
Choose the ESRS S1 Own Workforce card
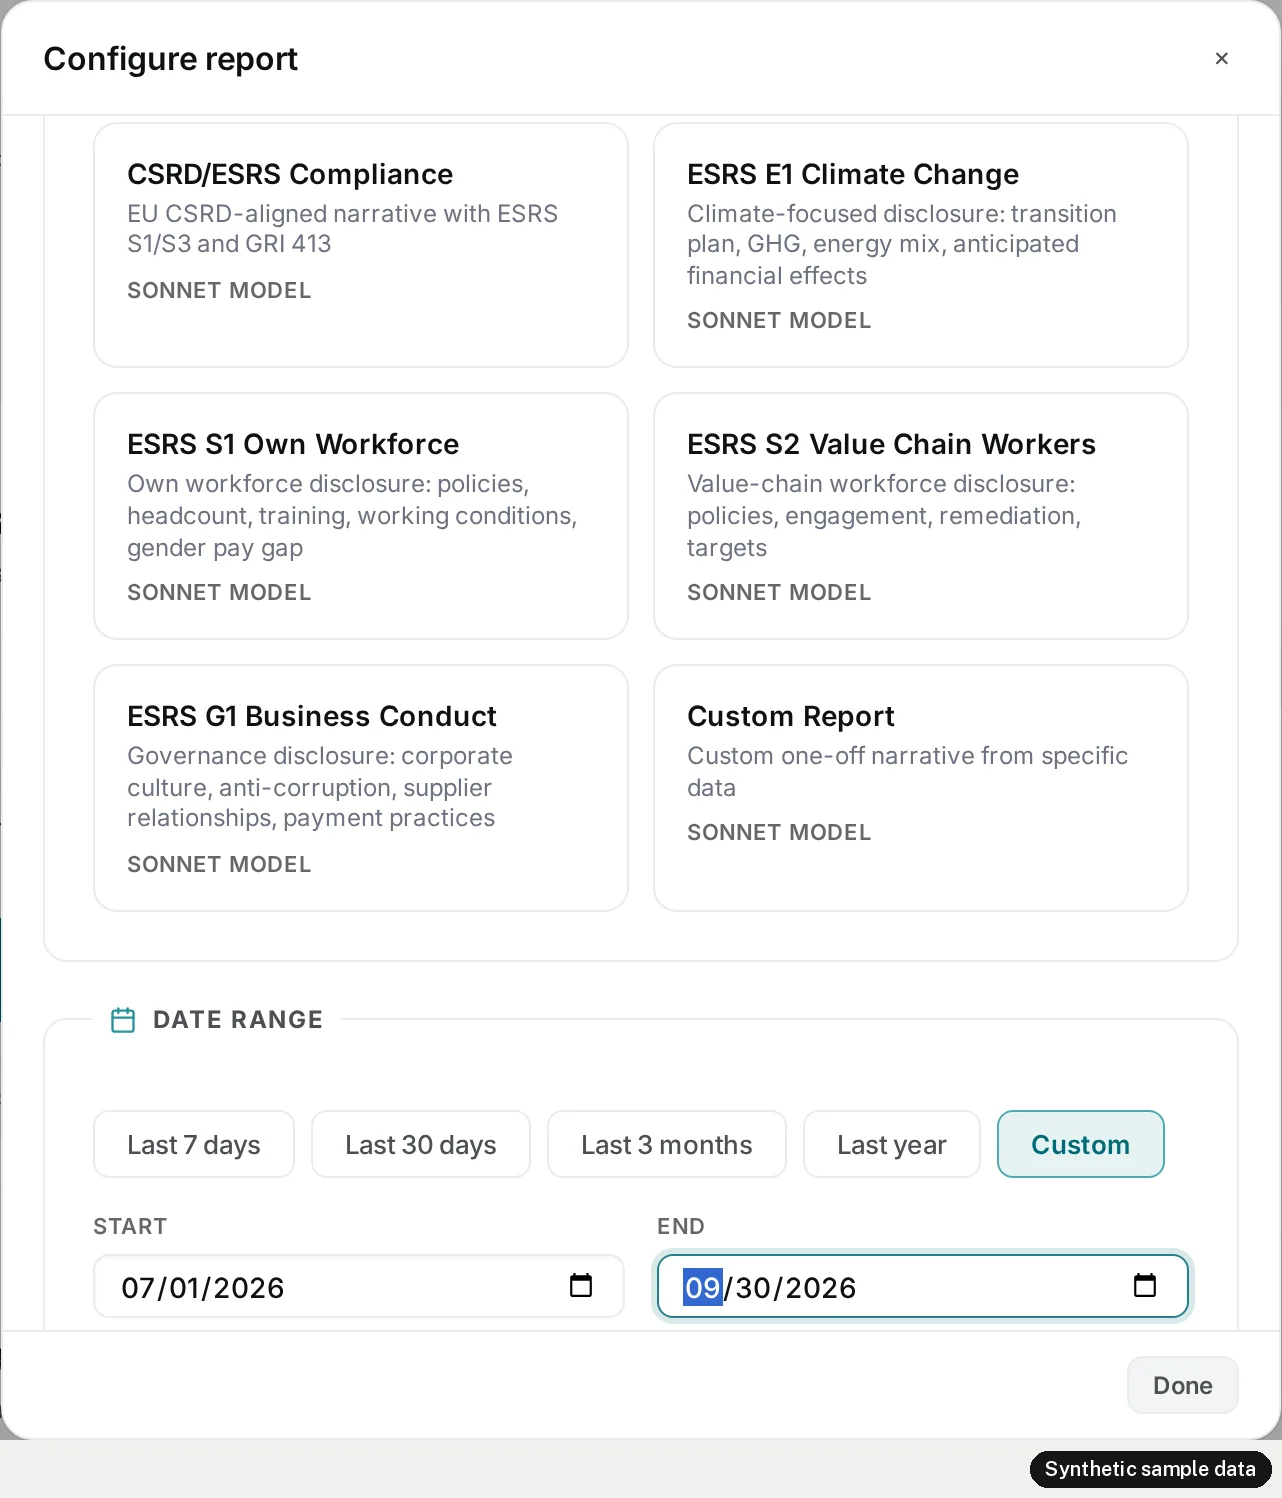(361, 516)
